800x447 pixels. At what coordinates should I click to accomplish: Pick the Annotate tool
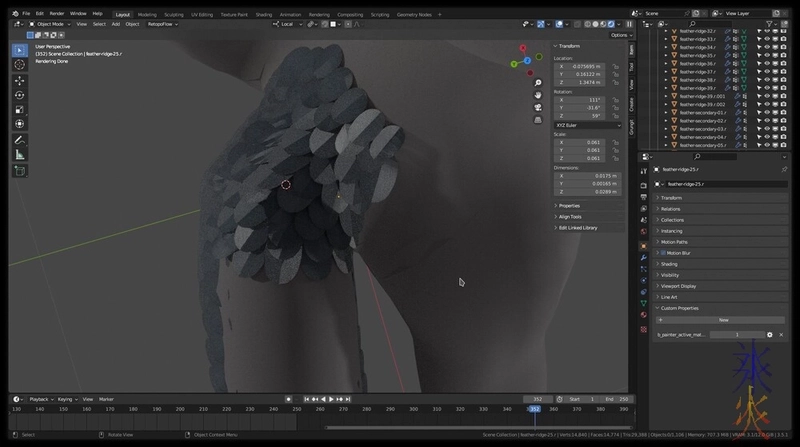point(20,140)
